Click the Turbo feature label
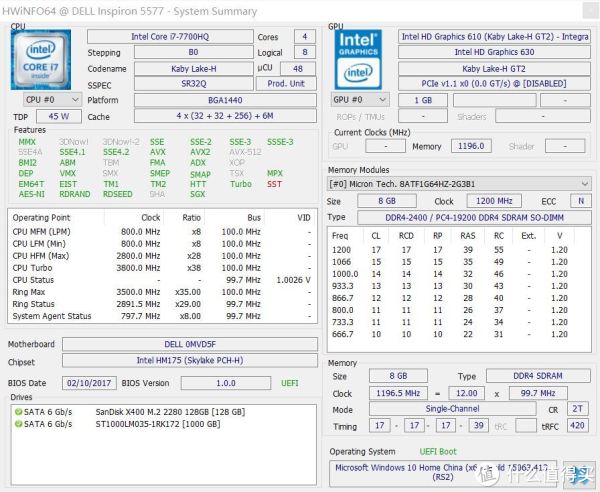This screenshot has width=600, height=492. point(241,184)
